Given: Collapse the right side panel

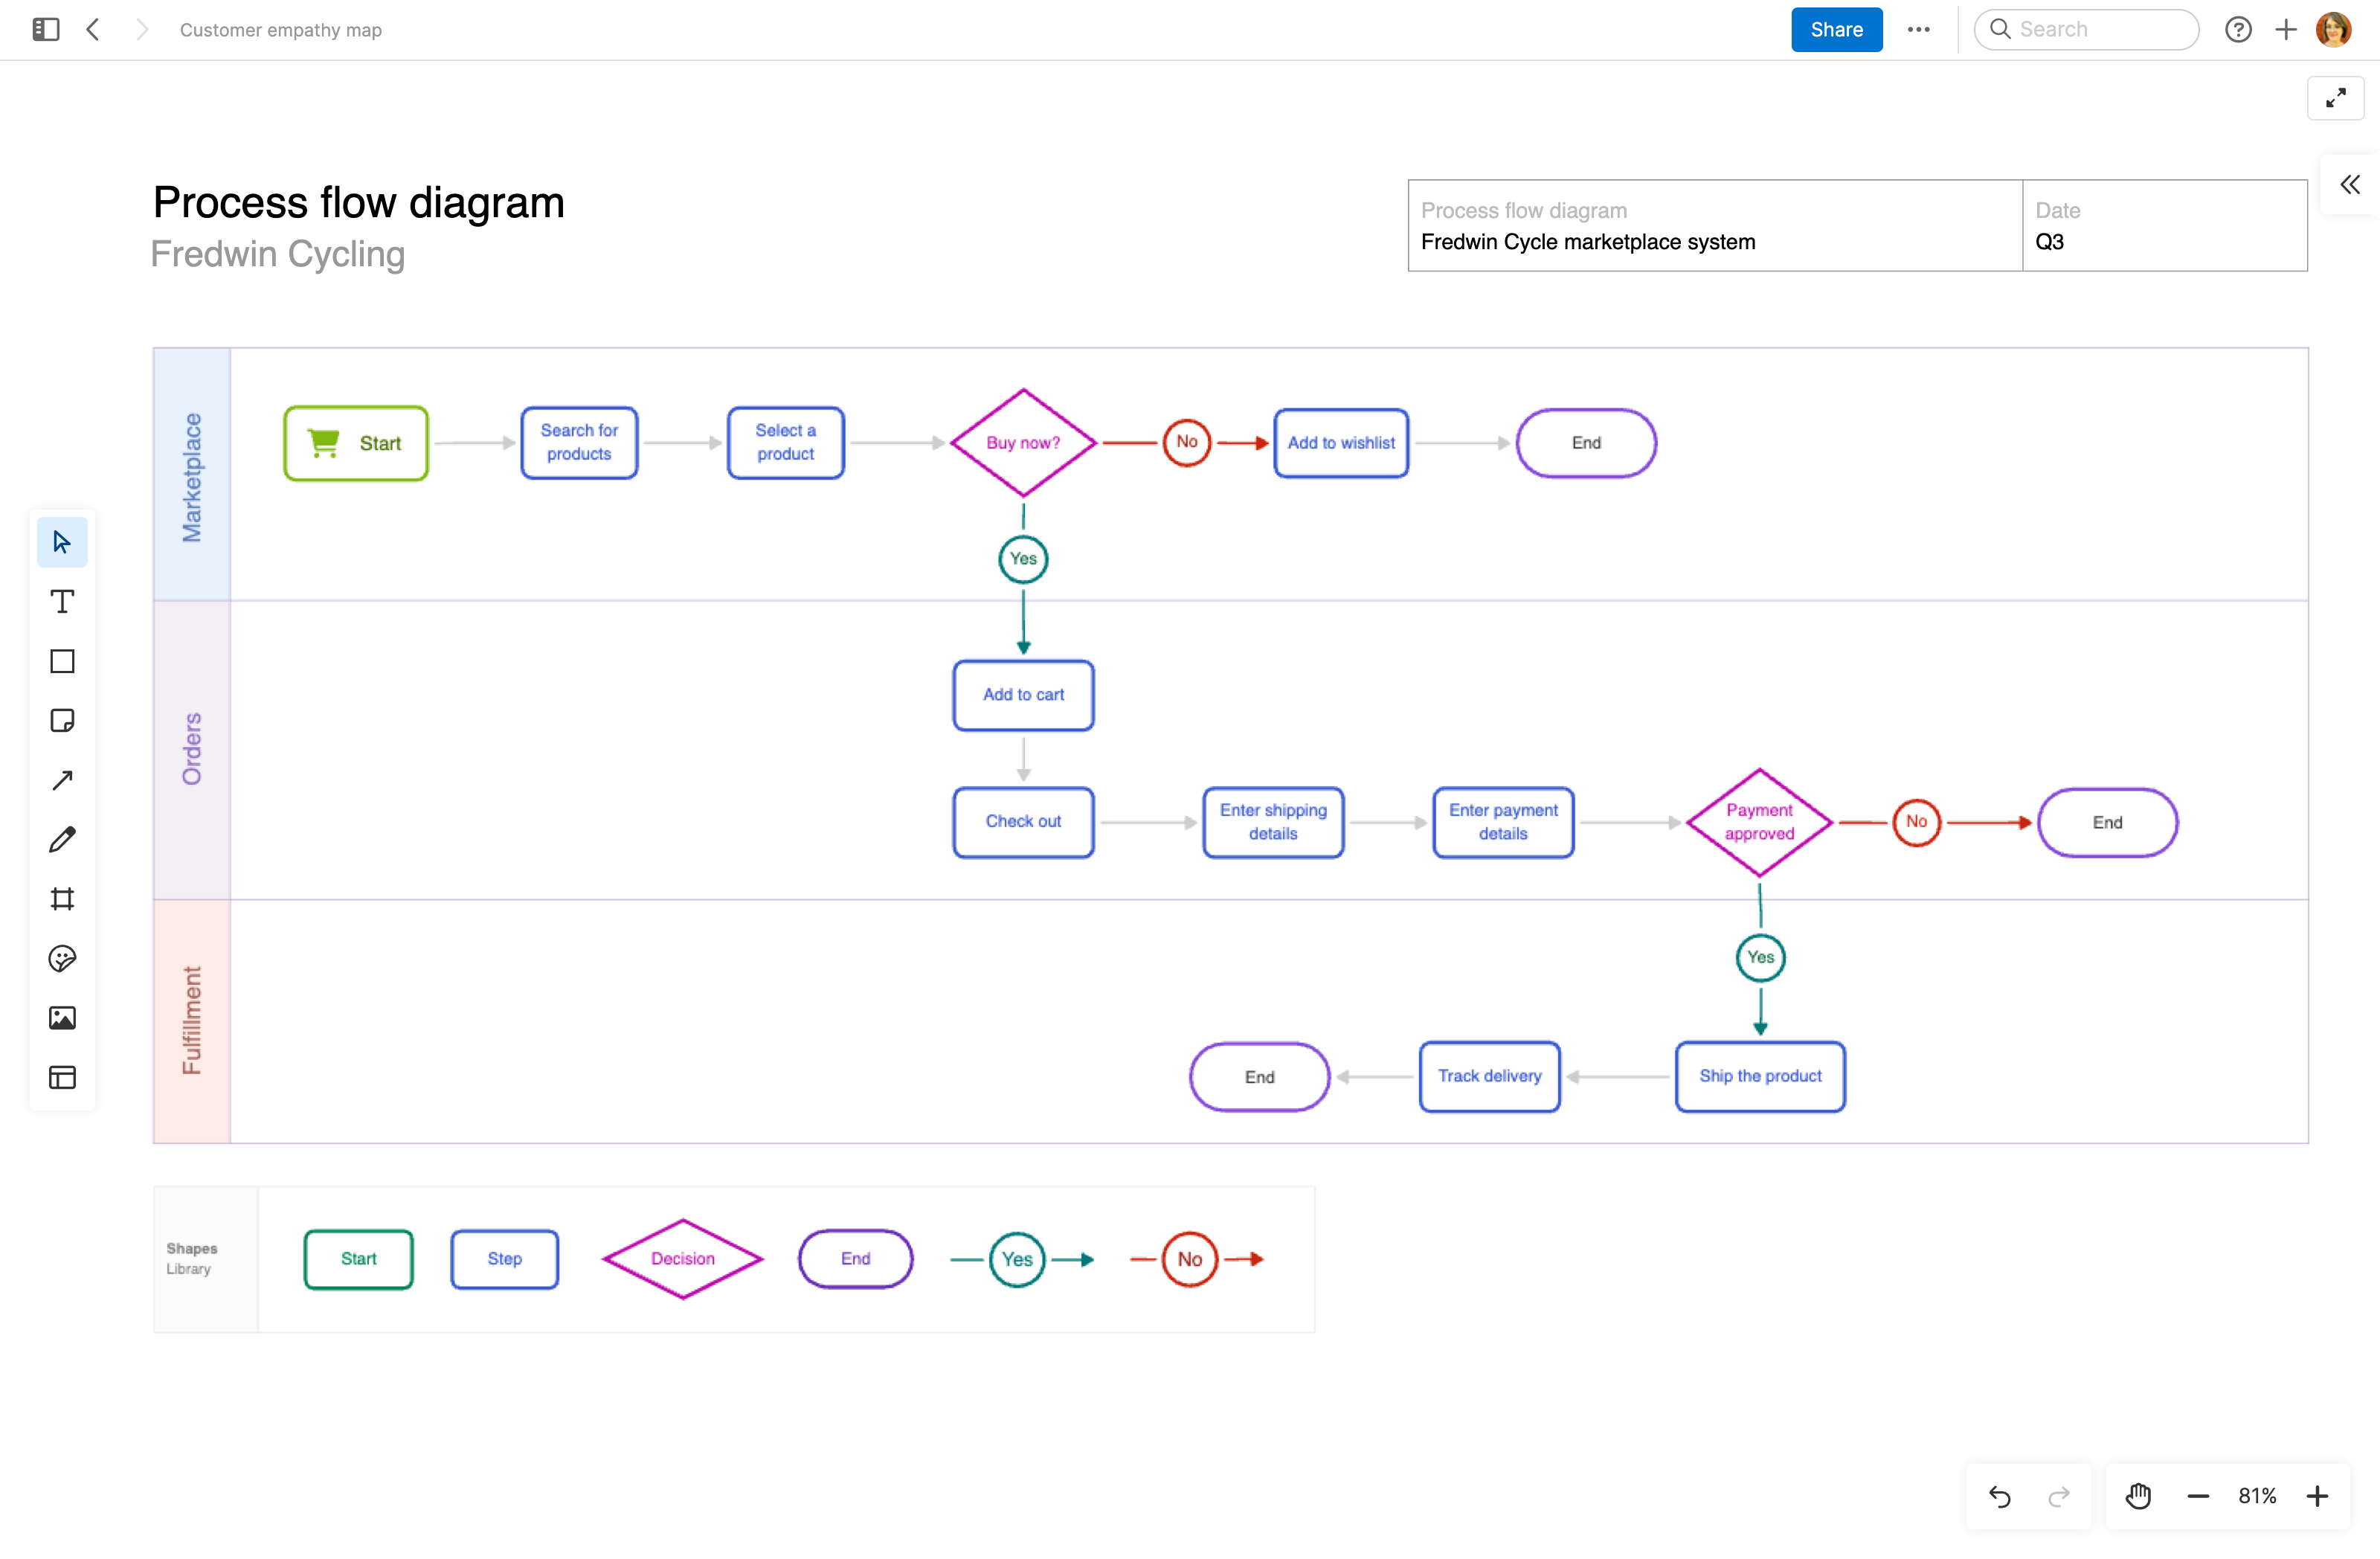Looking at the screenshot, I should (x=2349, y=184).
